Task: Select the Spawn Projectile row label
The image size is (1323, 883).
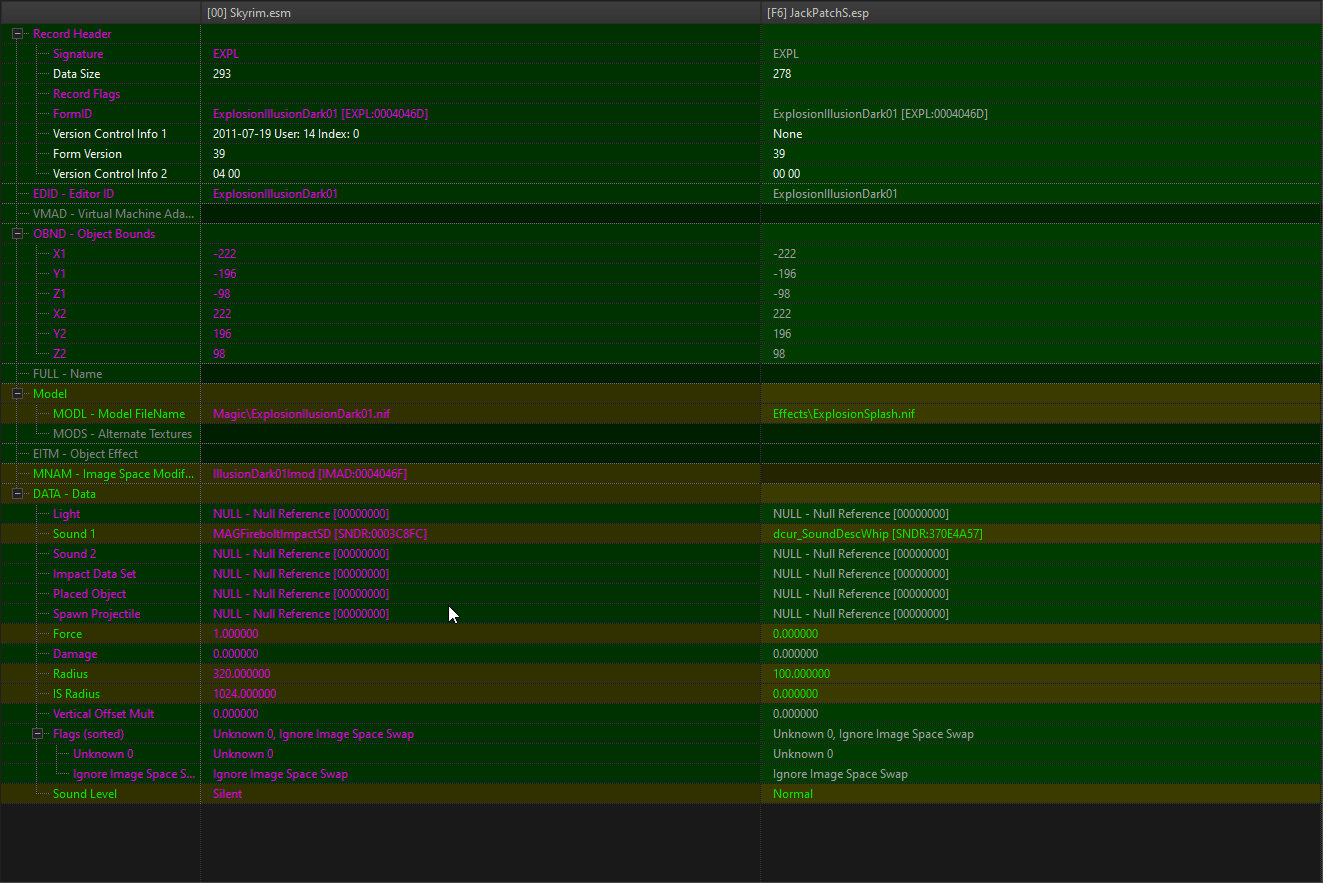Action: click(x=96, y=614)
